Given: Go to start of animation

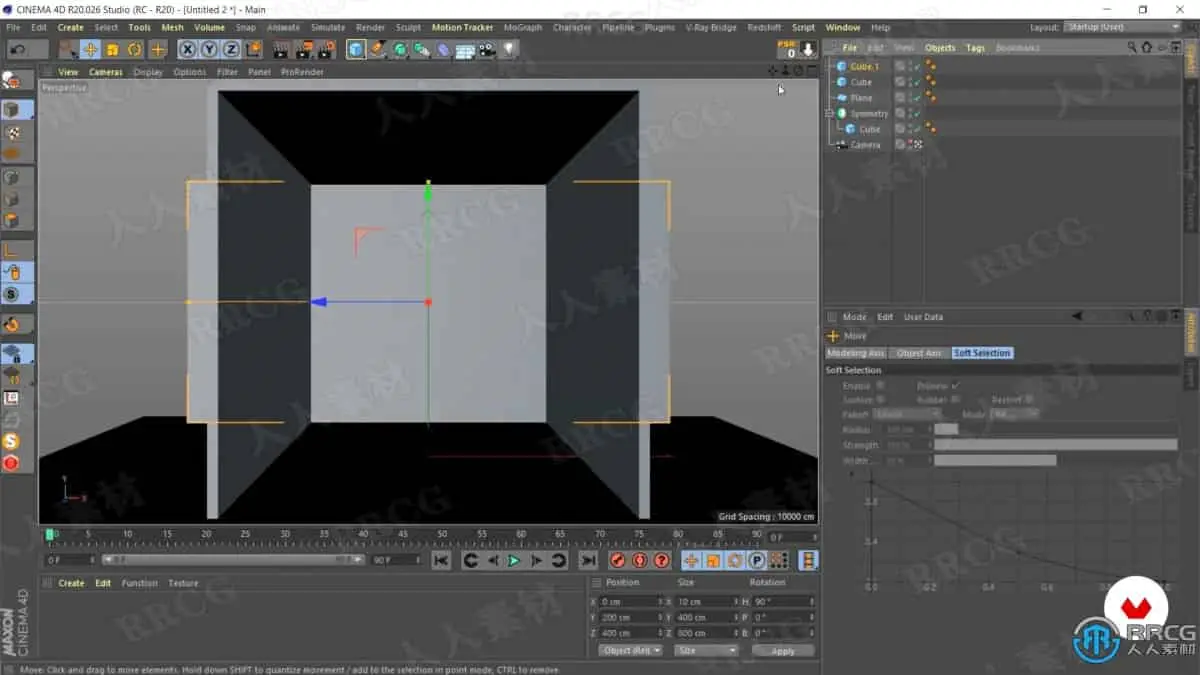Looking at the screenshot, I should 441,561.
